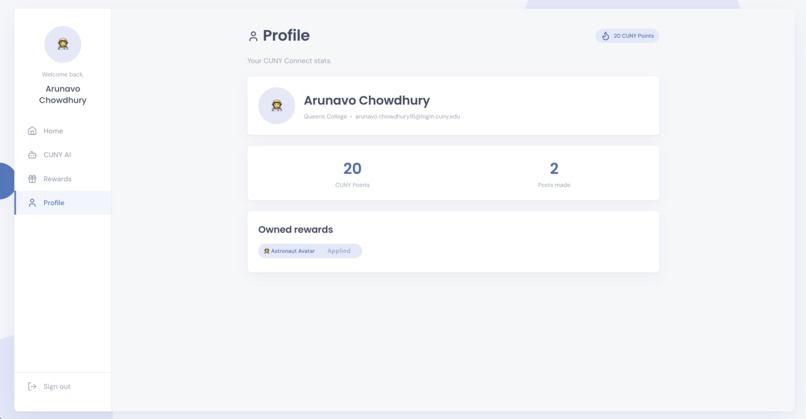Click the Arunavo Chowdhury heading in profile card
This screenshot has width=806, height=419.
(x=367, y=100)
